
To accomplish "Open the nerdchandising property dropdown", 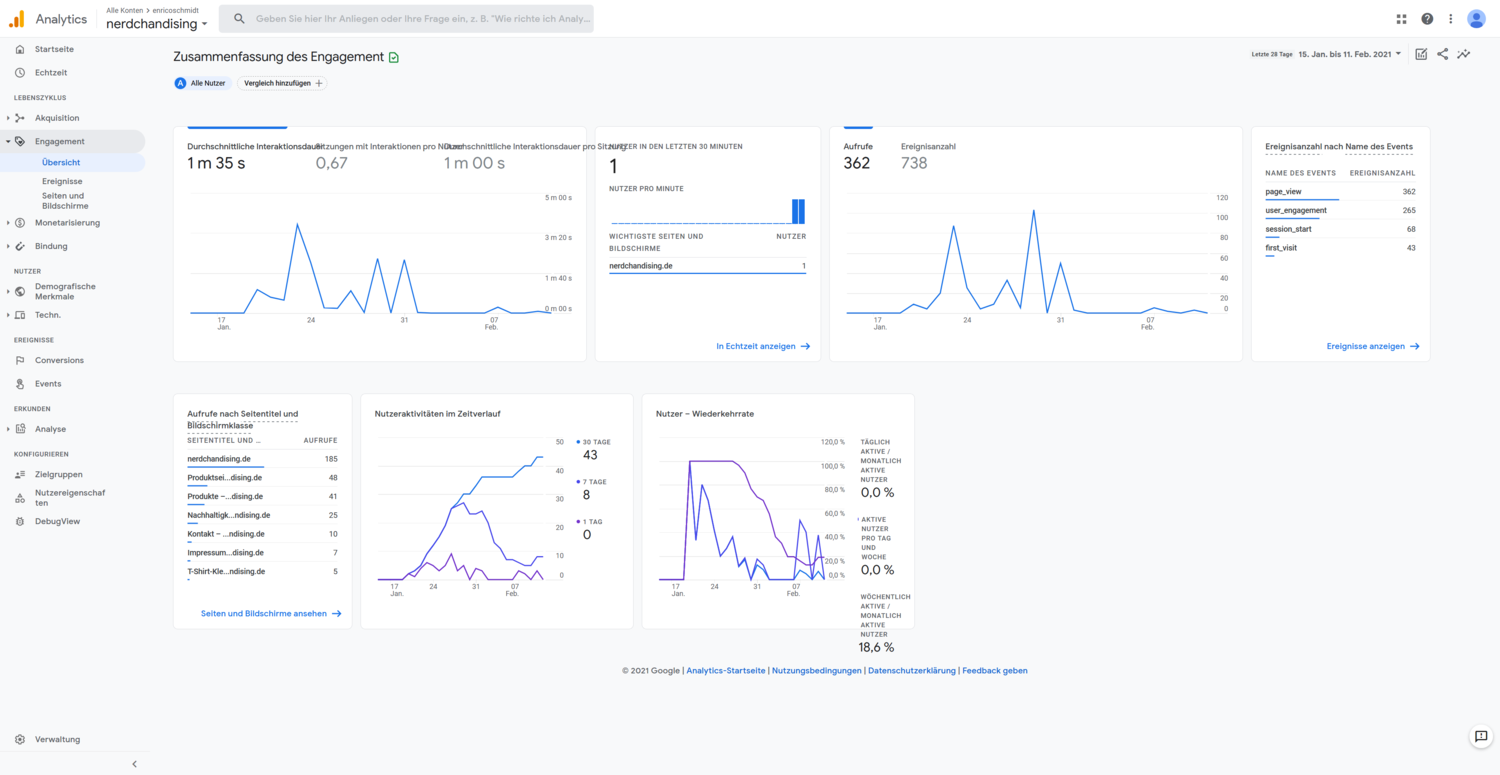I will tap(157, 23).
